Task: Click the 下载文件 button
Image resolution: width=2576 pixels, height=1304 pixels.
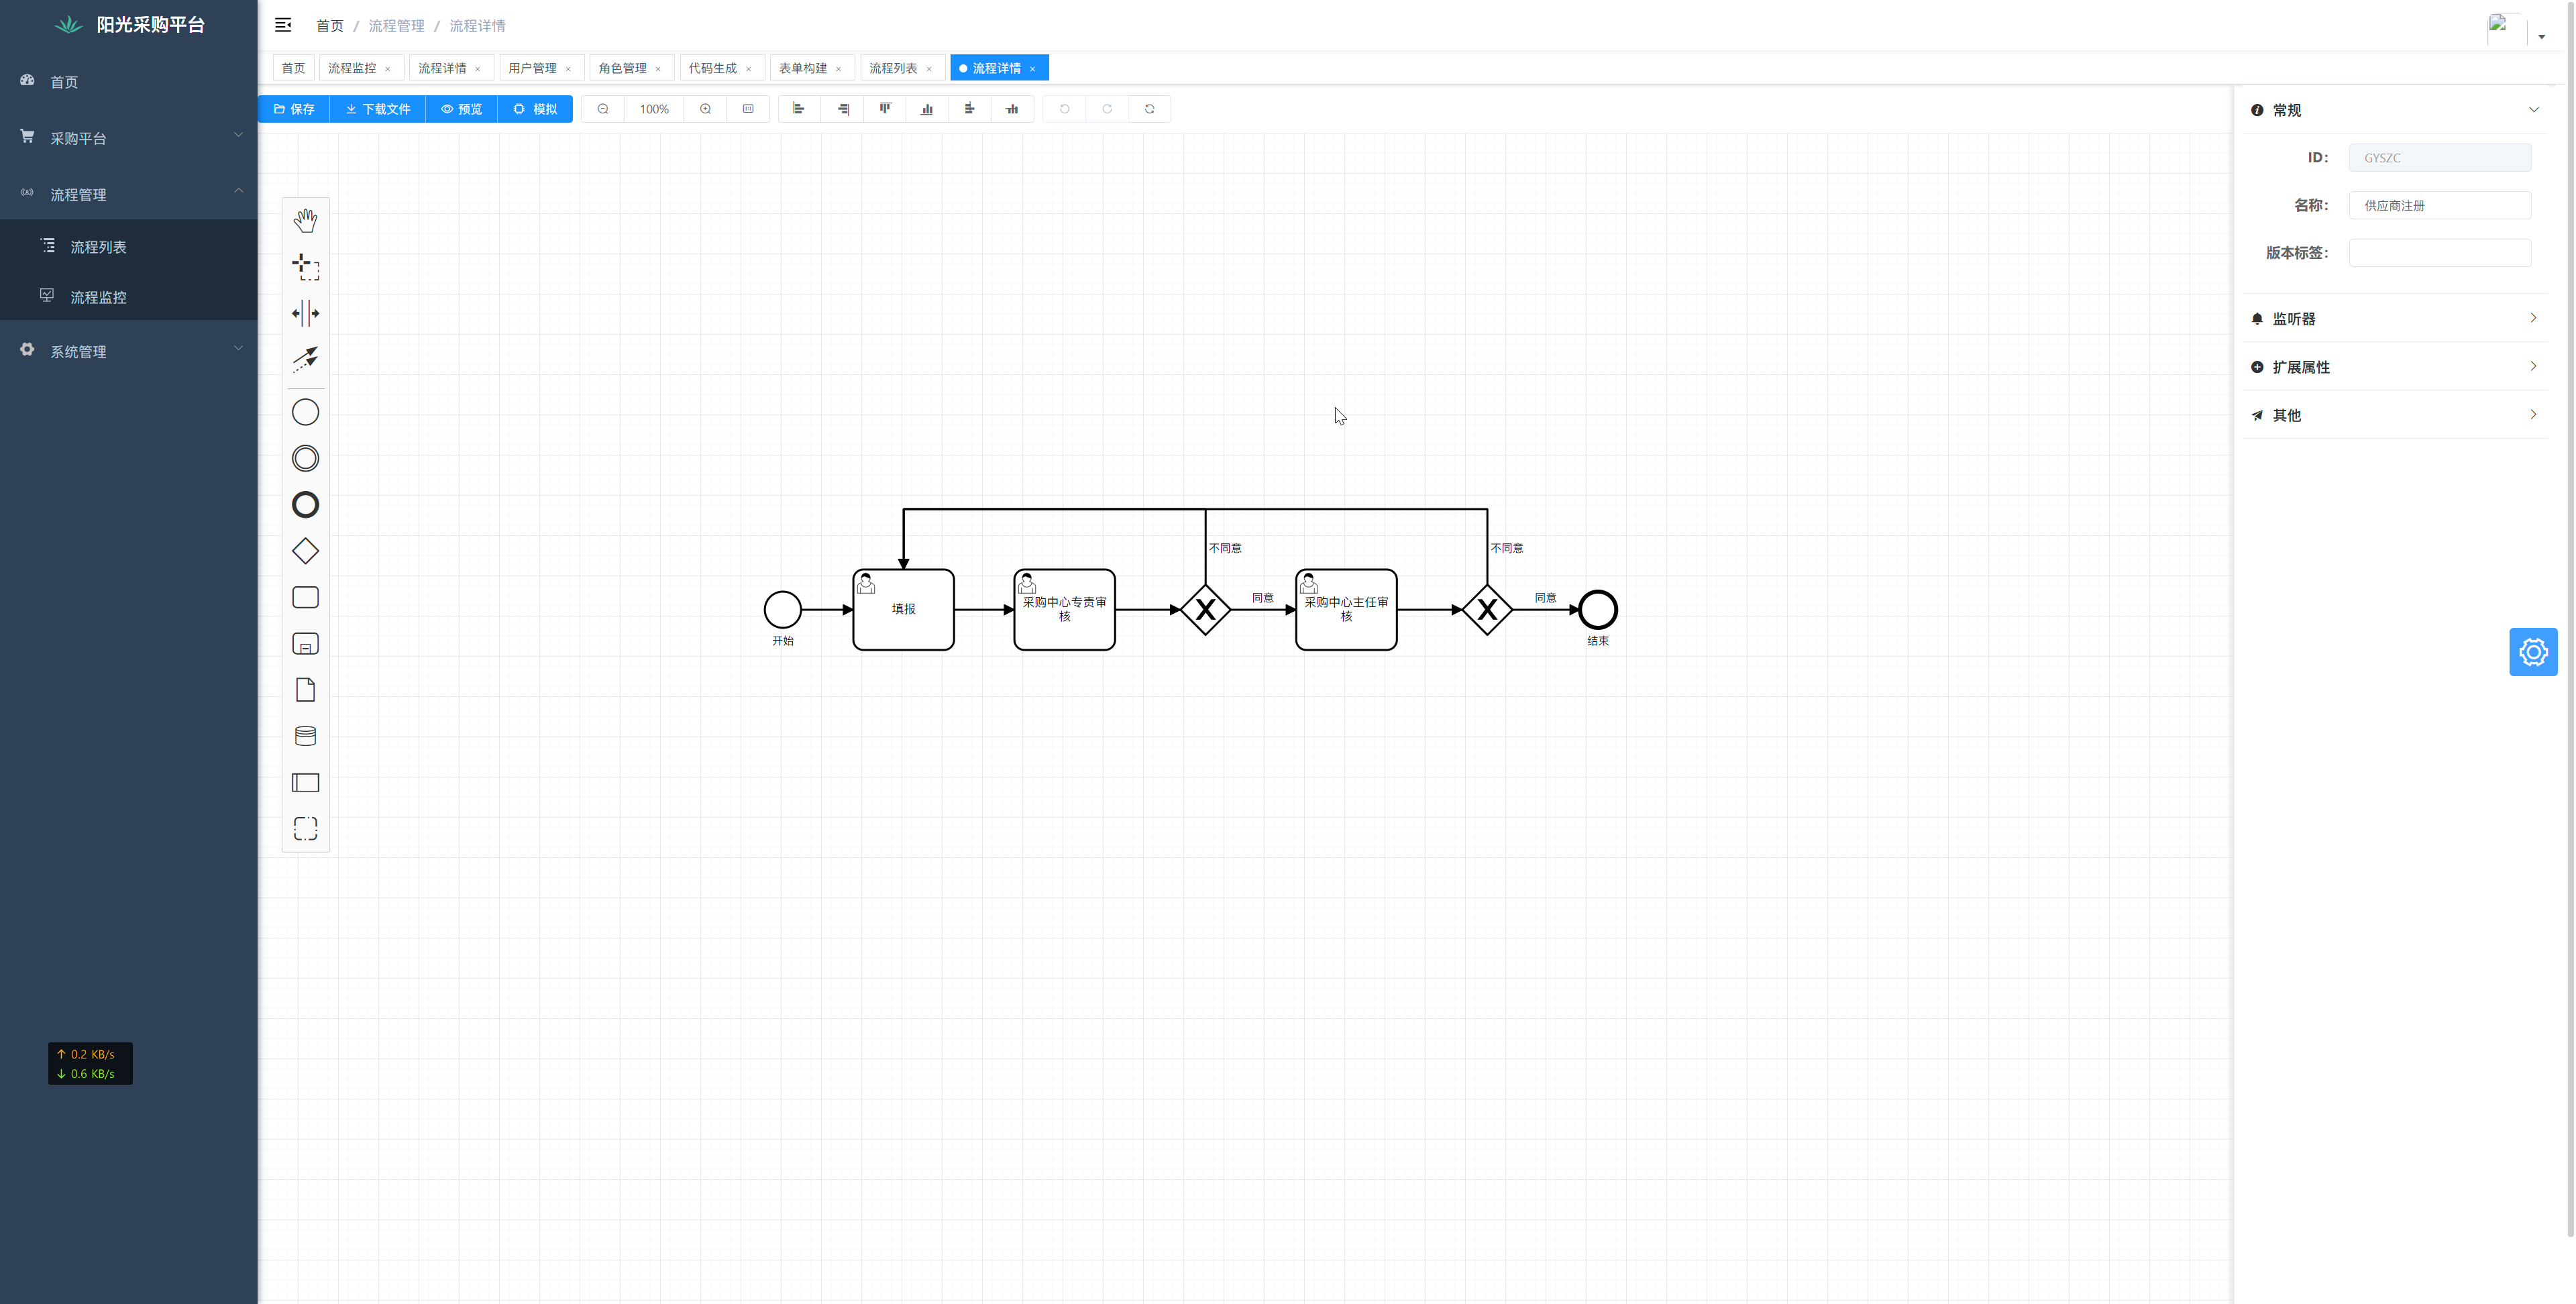Action: point(378,109)
